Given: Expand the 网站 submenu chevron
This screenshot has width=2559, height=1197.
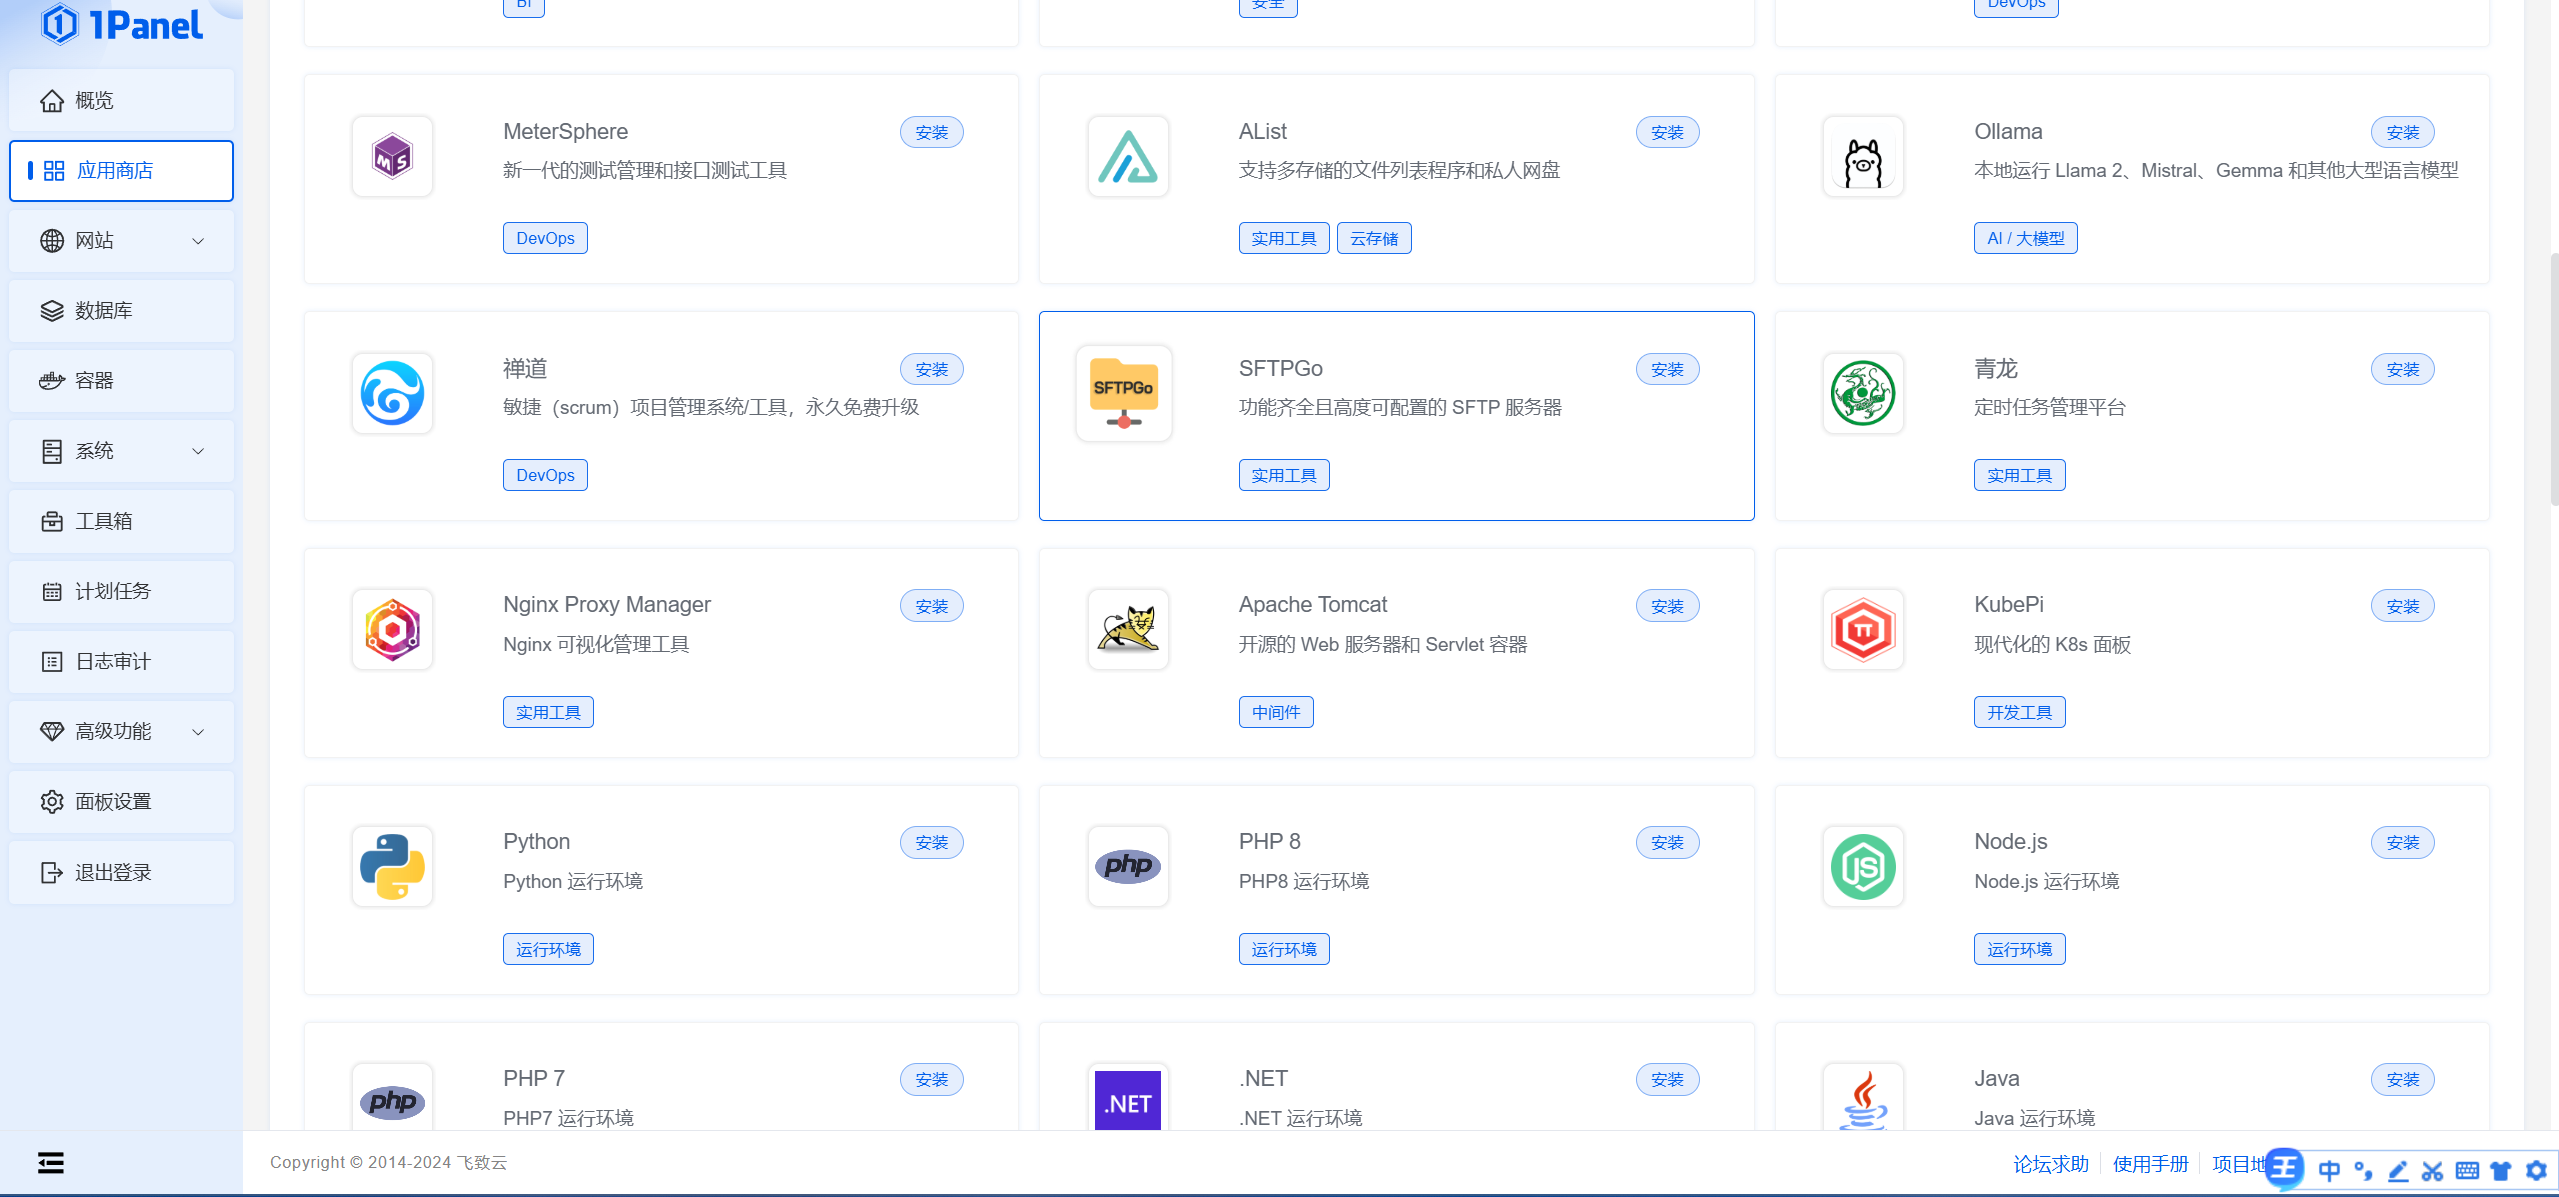Looking at the screenshot, I should pyautogui.click(x=198, y=241).
